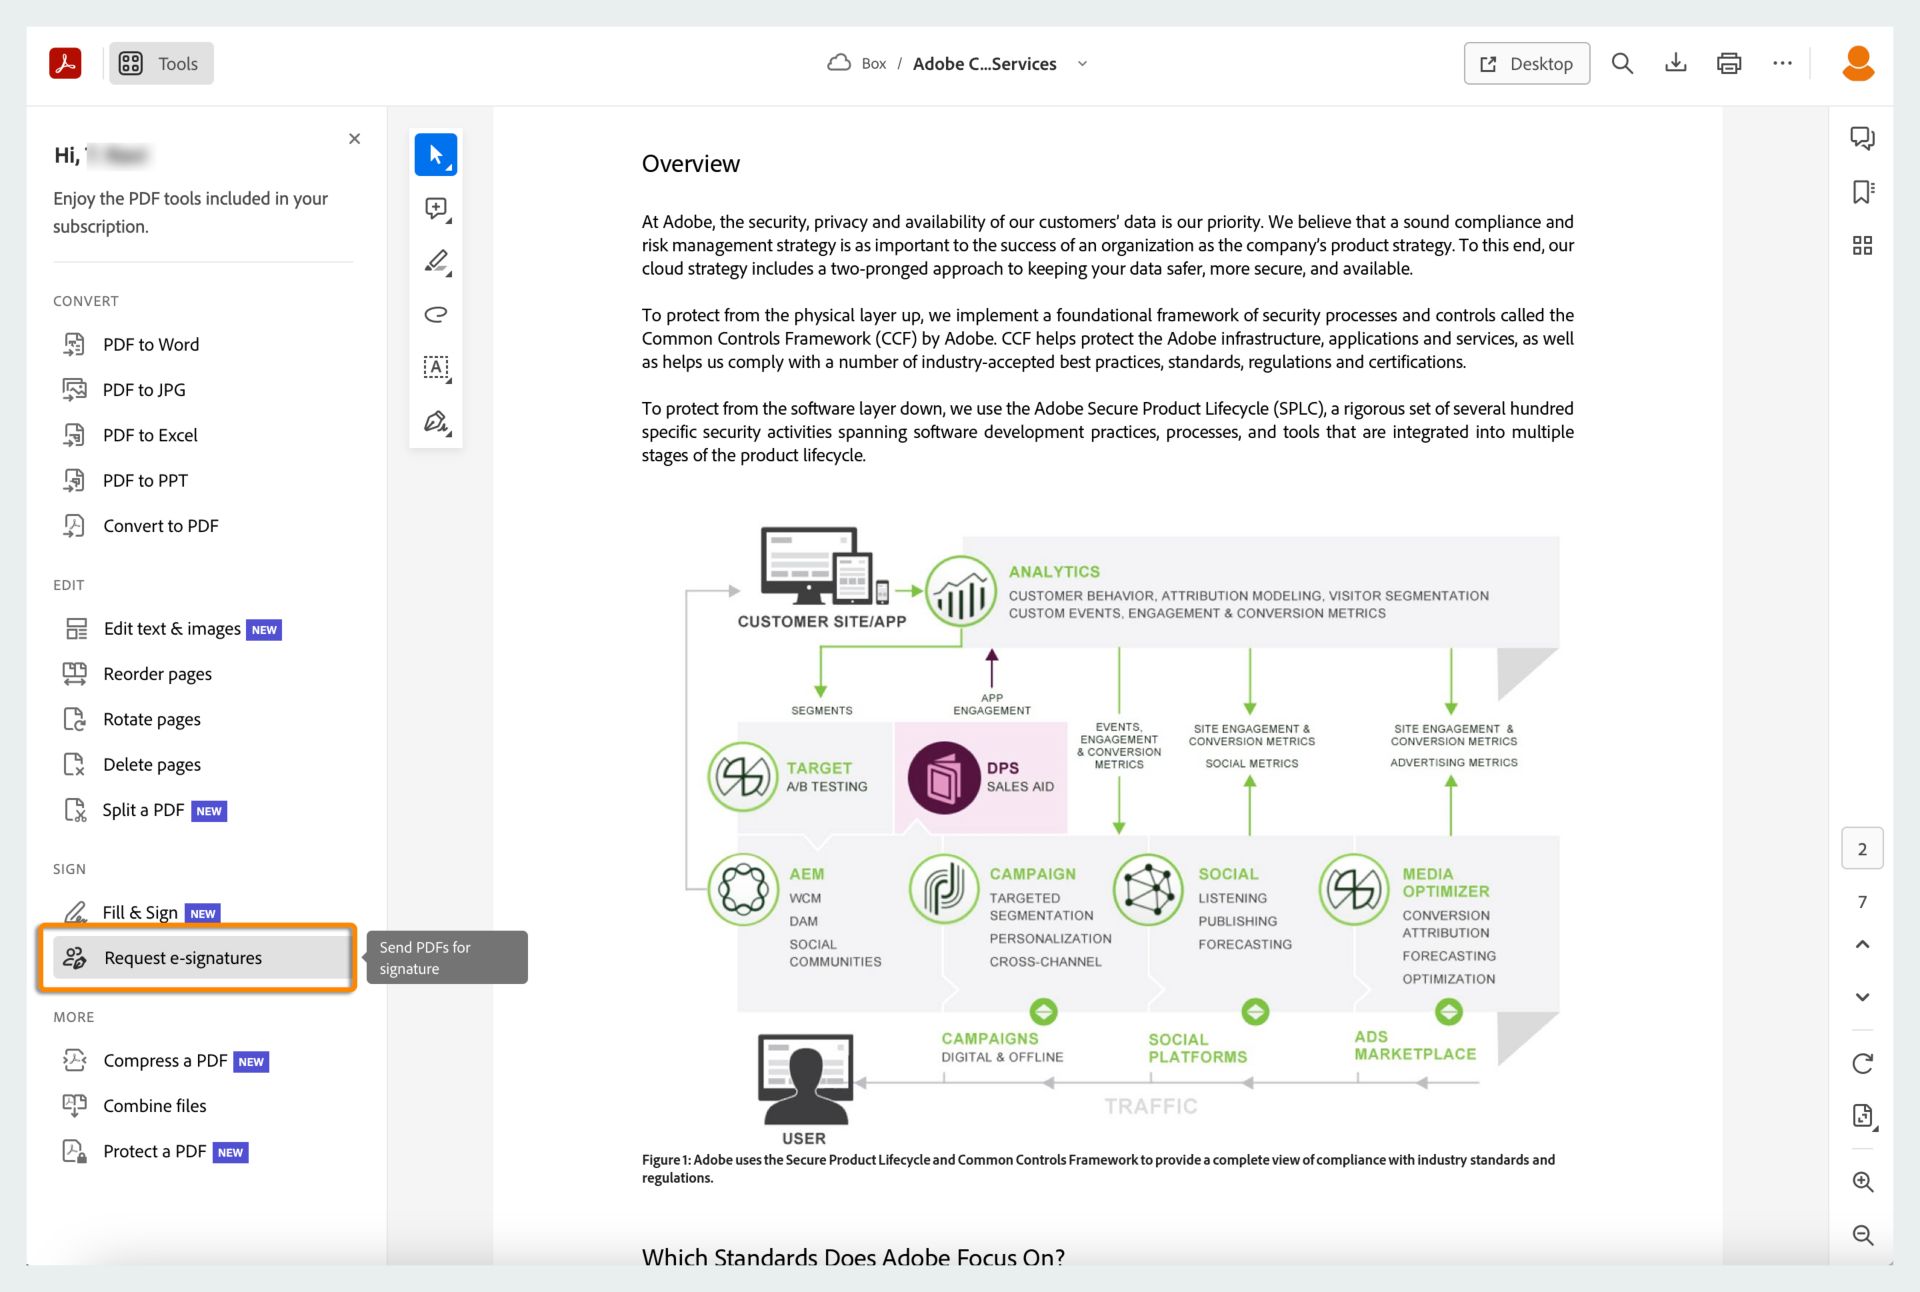
Task: Click the Tools menu tab
Action: 161,62
